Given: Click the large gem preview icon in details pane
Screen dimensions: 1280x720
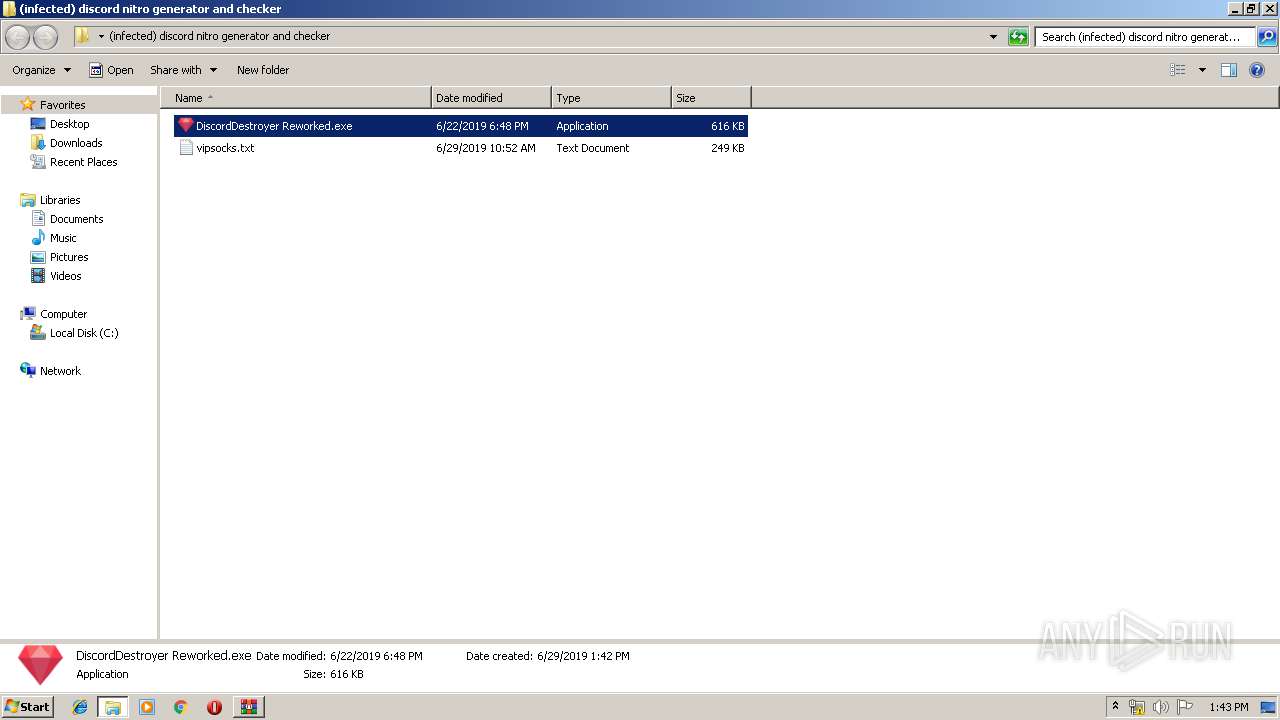Looking at the screenshot, I should click(40, 665).
